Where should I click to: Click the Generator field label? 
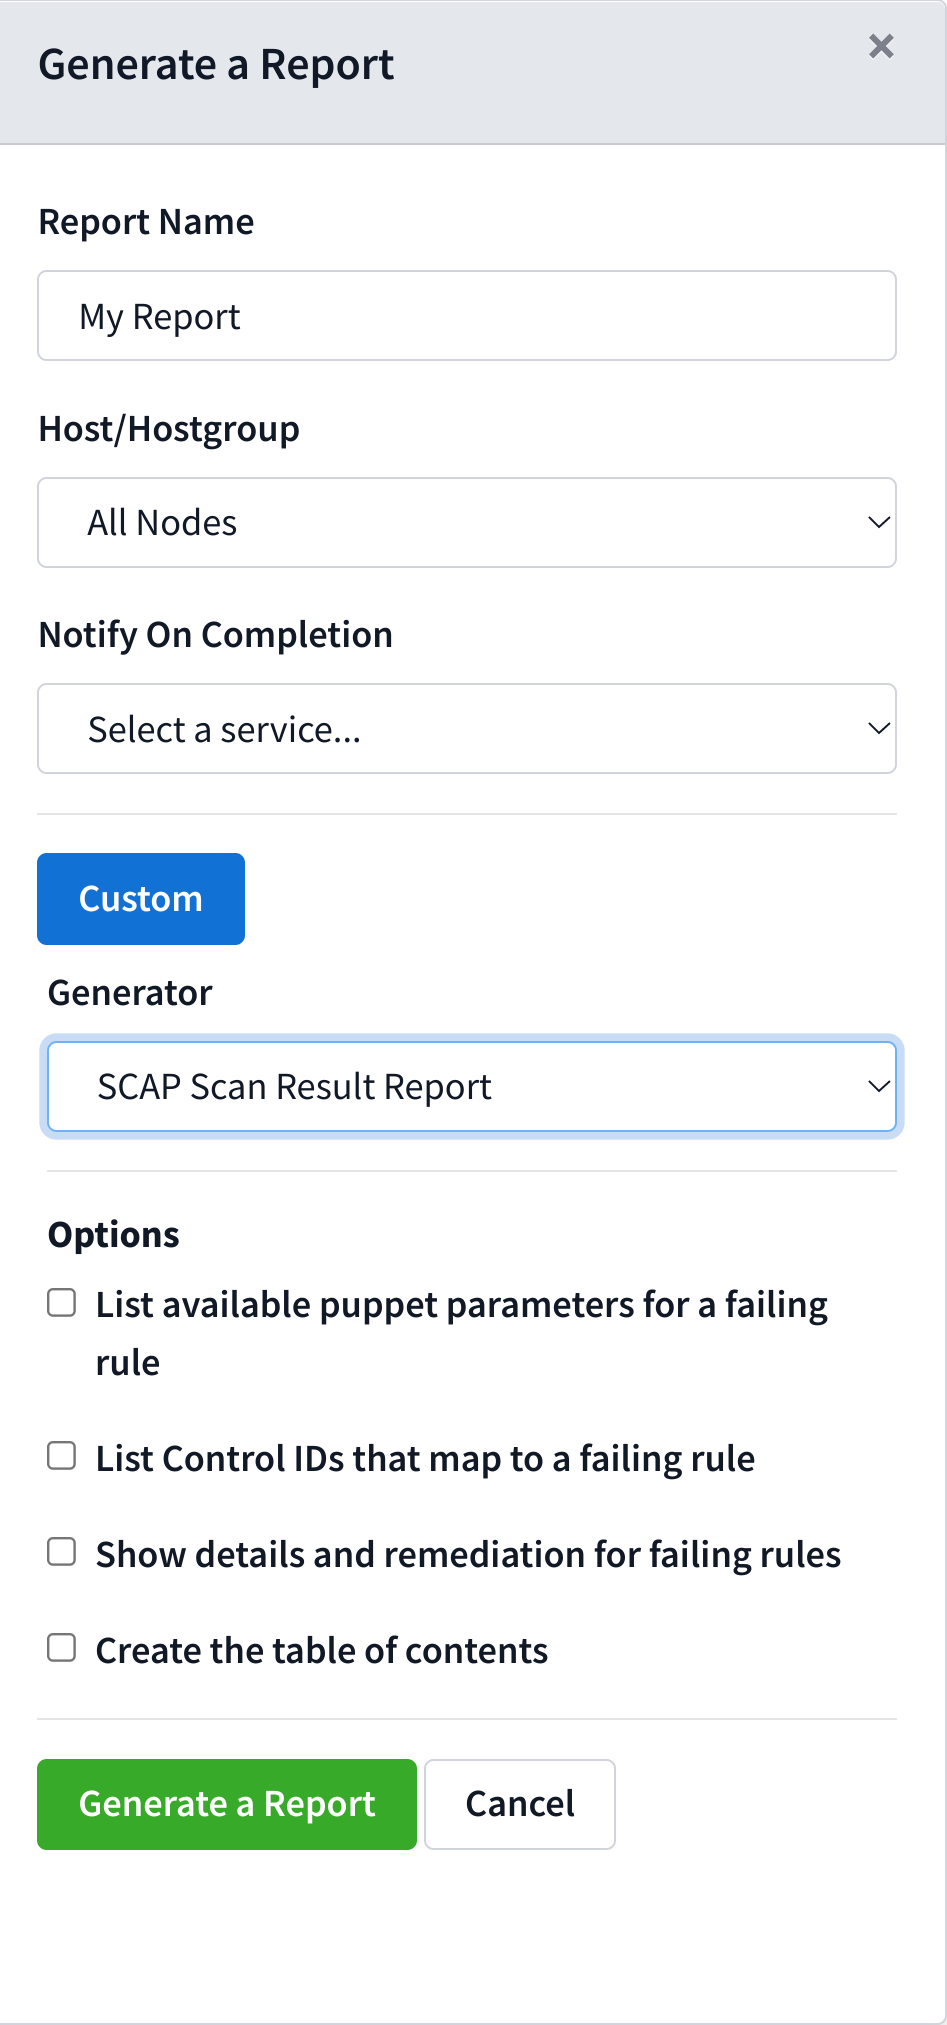click(x=130, y=993)
